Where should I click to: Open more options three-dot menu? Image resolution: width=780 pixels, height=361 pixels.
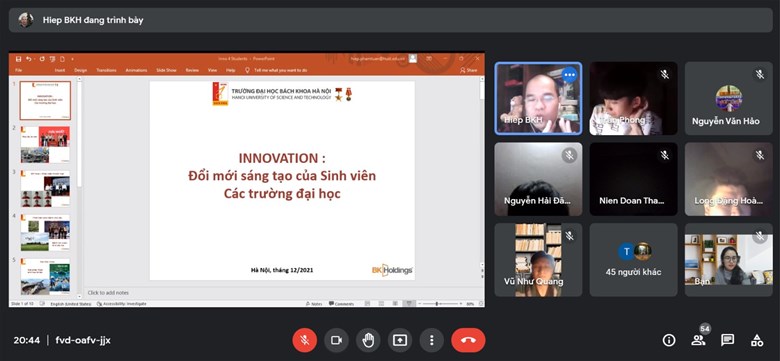coord(431,340)
